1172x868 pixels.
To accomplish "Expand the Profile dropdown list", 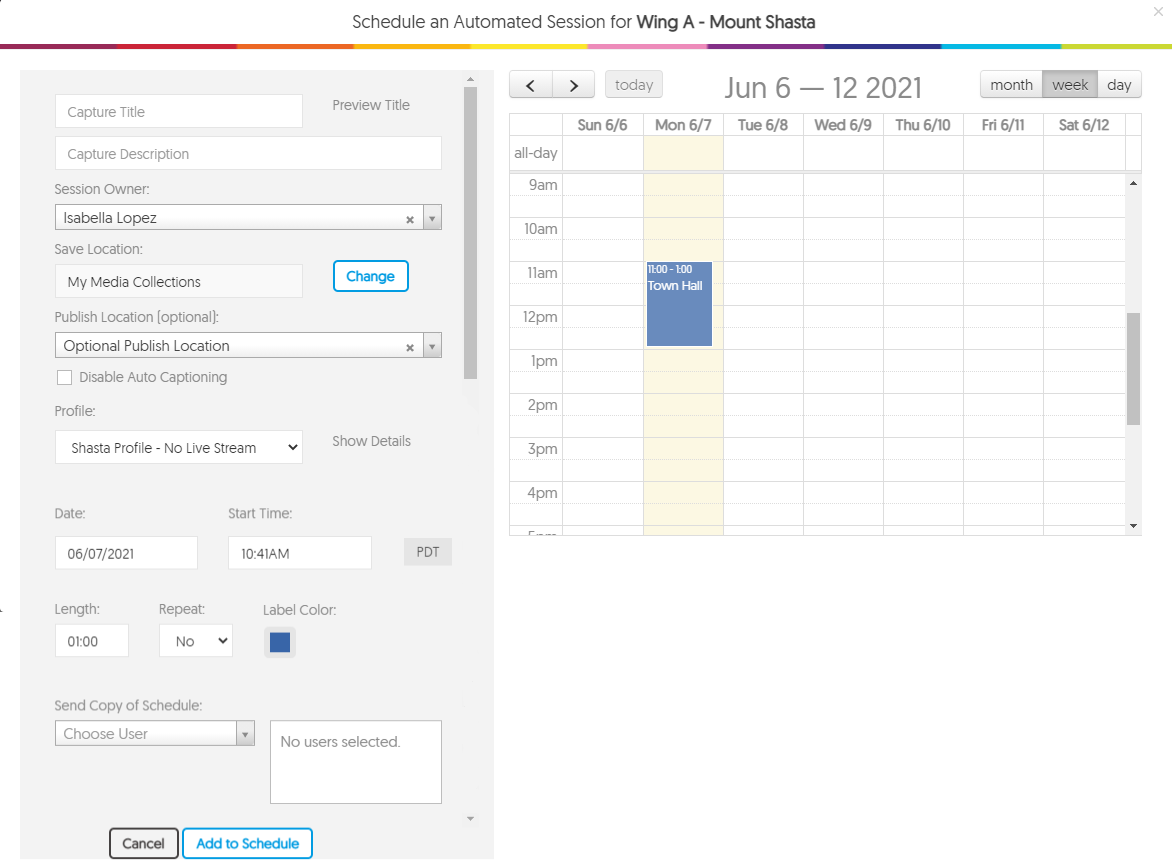I will pyautogui.click(x=178, y=448).
